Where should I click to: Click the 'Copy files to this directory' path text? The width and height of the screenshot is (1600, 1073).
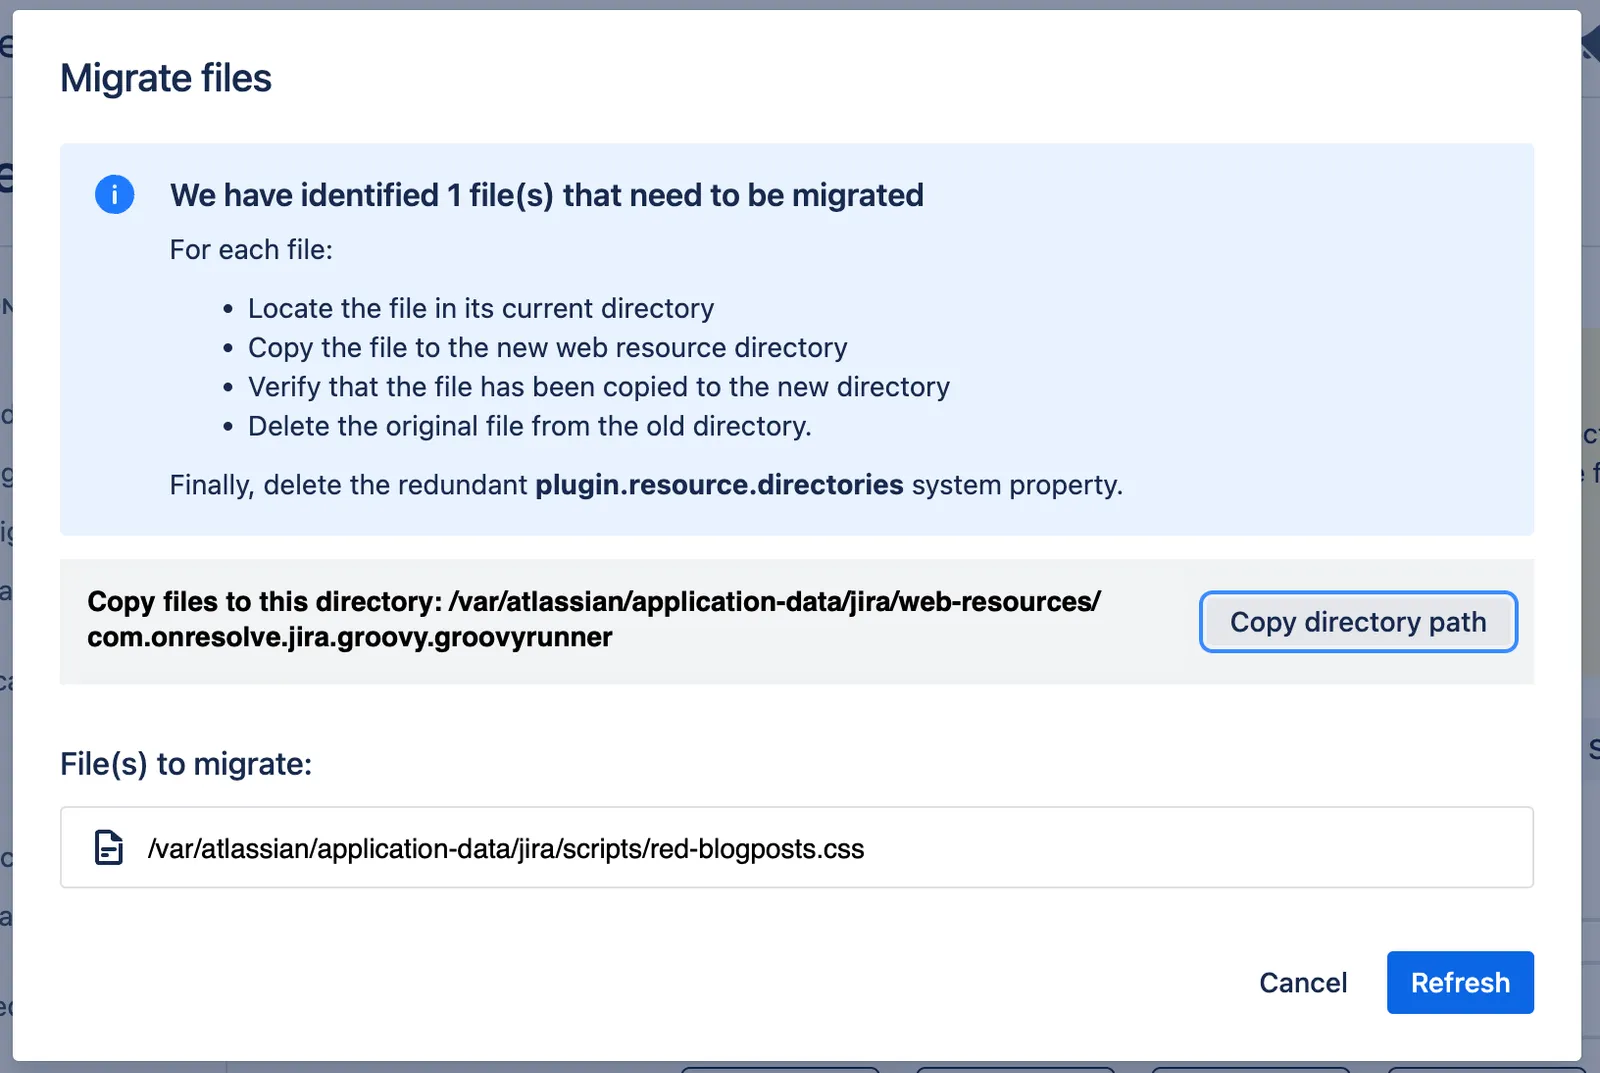click(x=594, y=619)
